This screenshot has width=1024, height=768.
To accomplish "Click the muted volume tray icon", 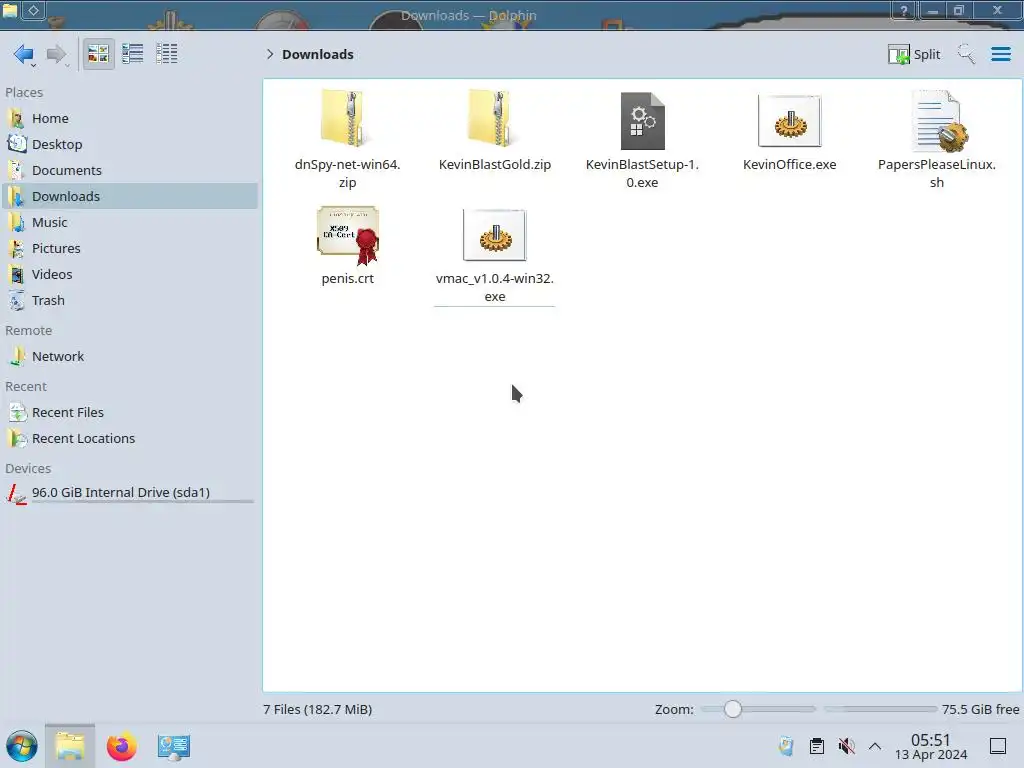I will coord(846,746).
